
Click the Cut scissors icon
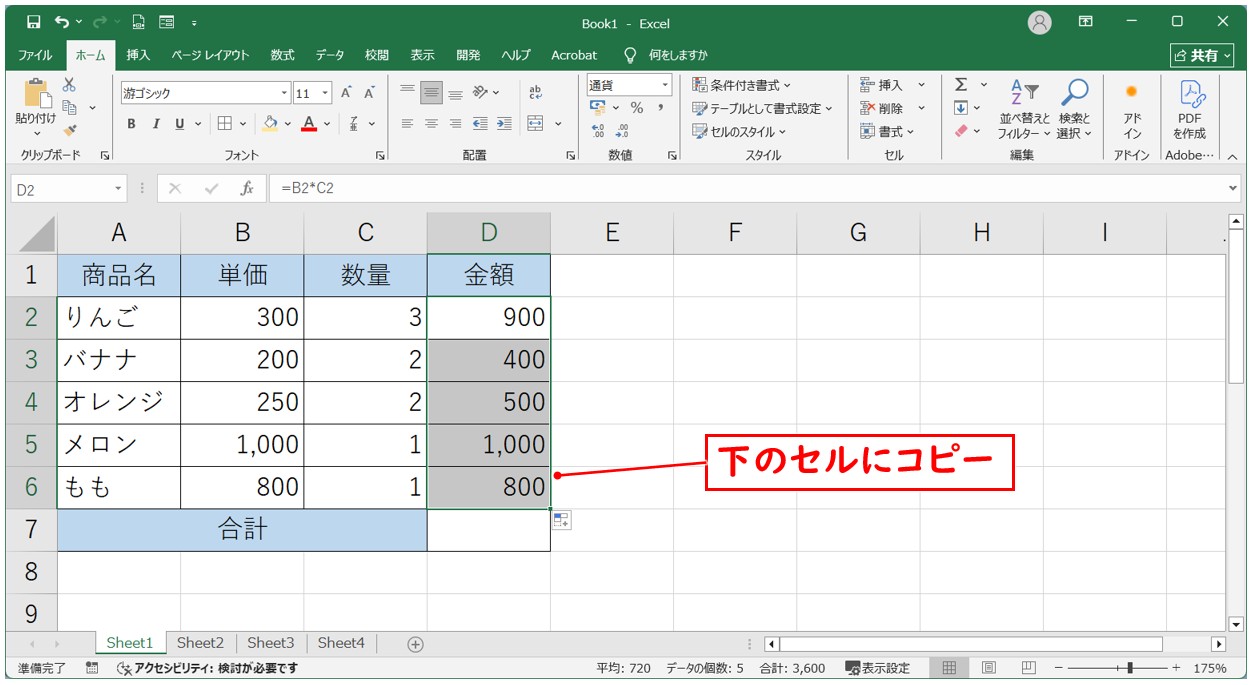pyautogui.click(x=69, y=85)
